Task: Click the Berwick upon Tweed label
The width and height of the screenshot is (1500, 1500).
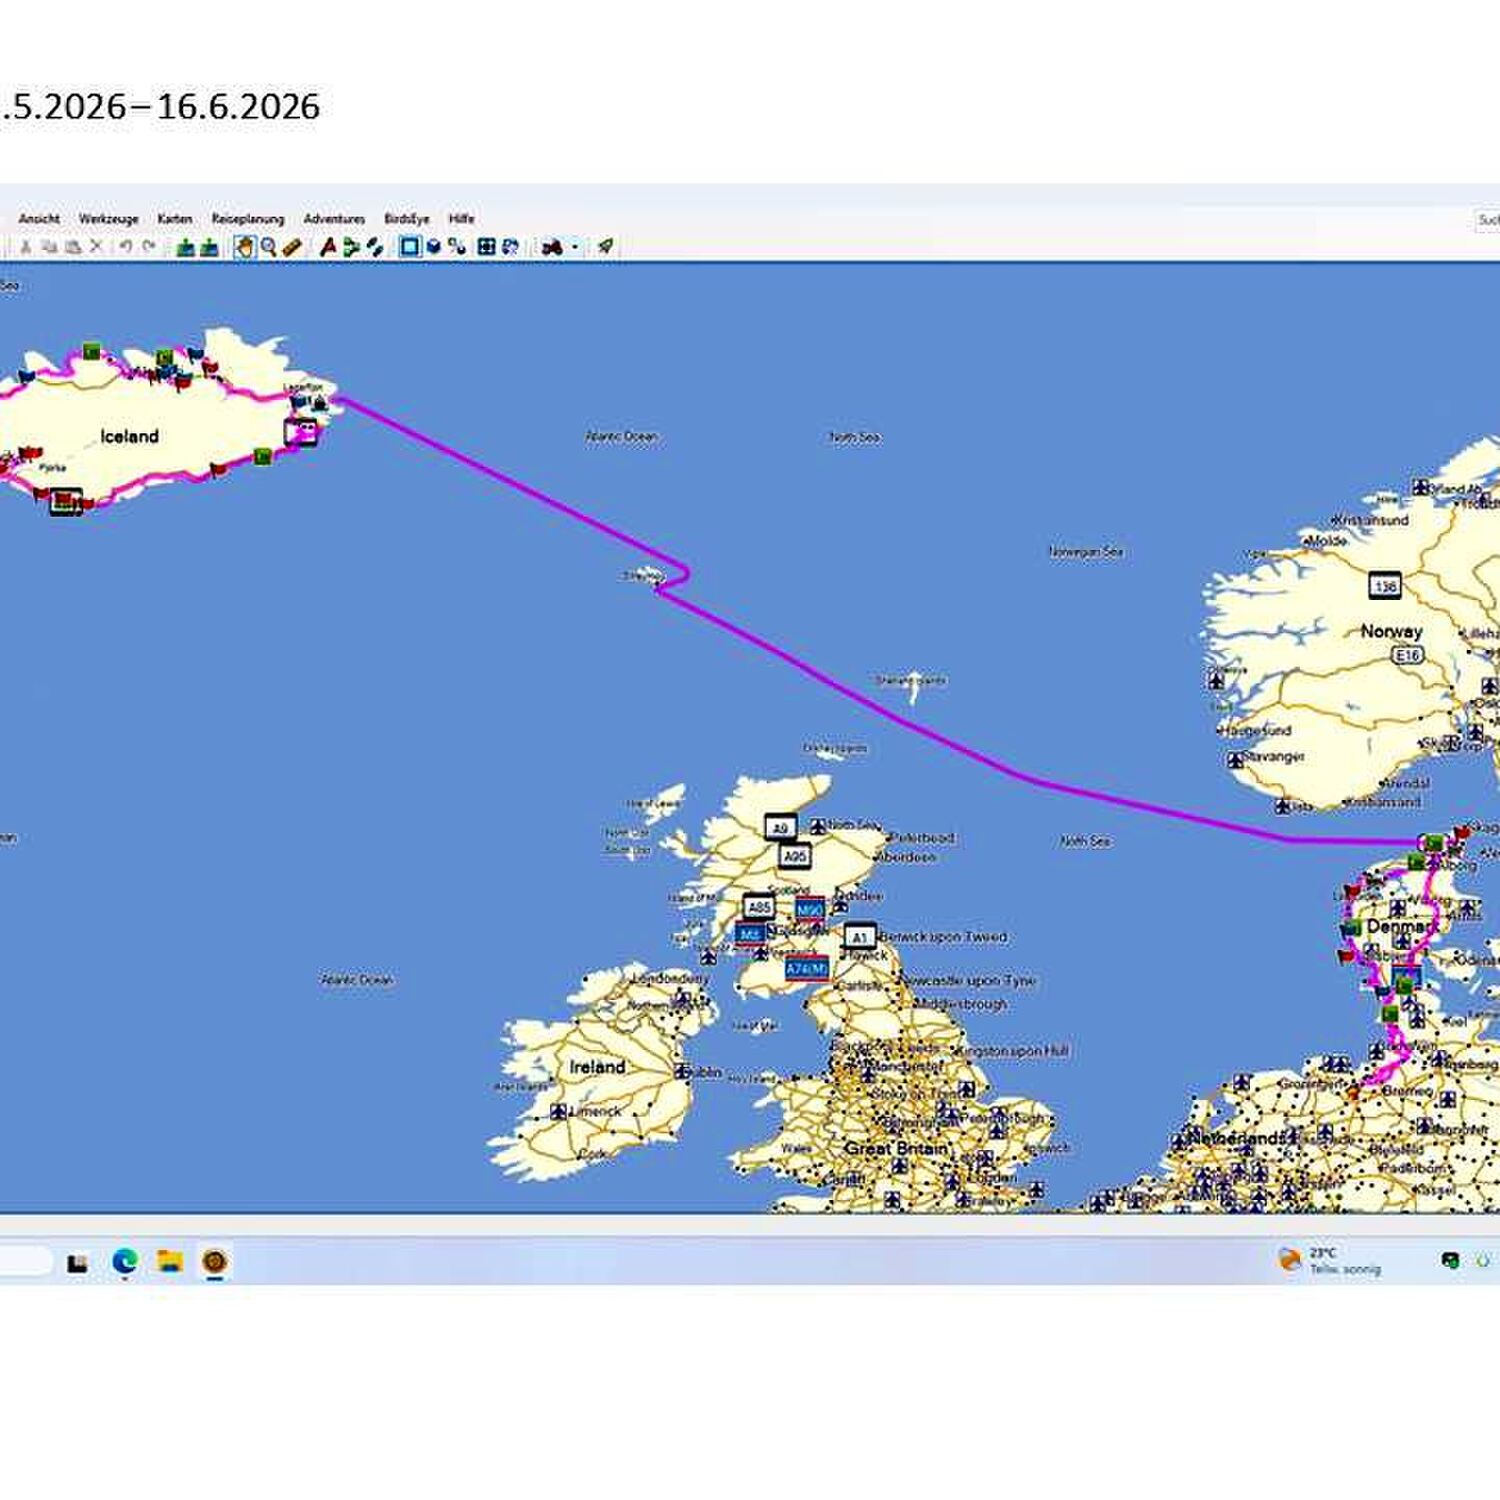Action: click(x=943, y=937)
